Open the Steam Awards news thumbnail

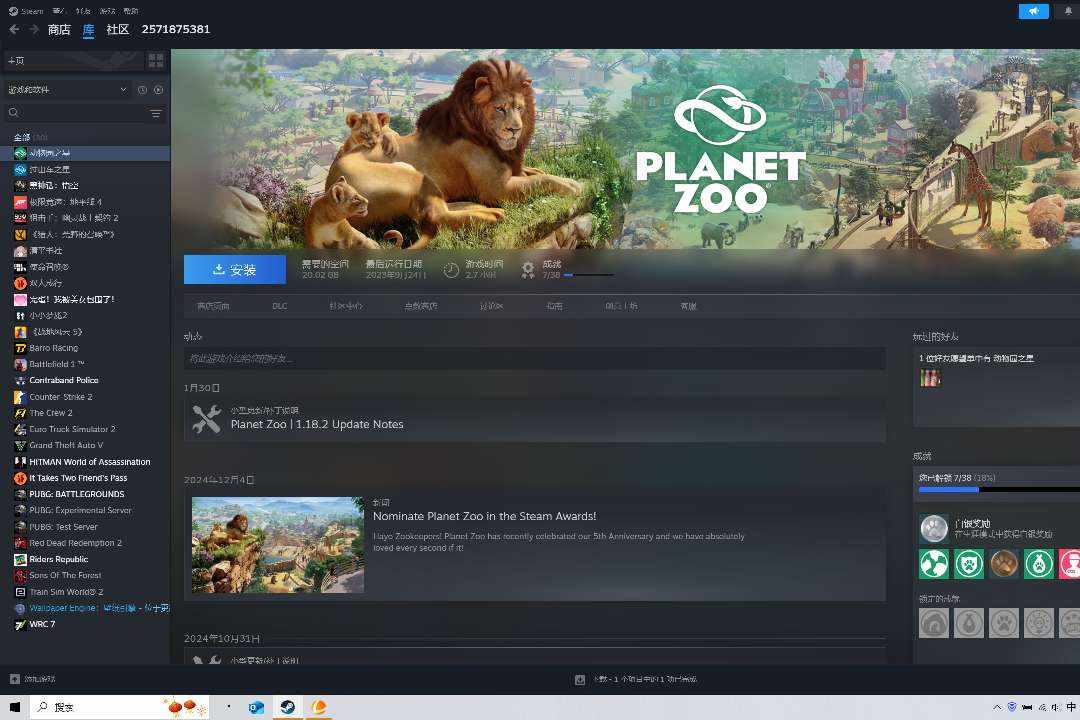click(278, 545)
